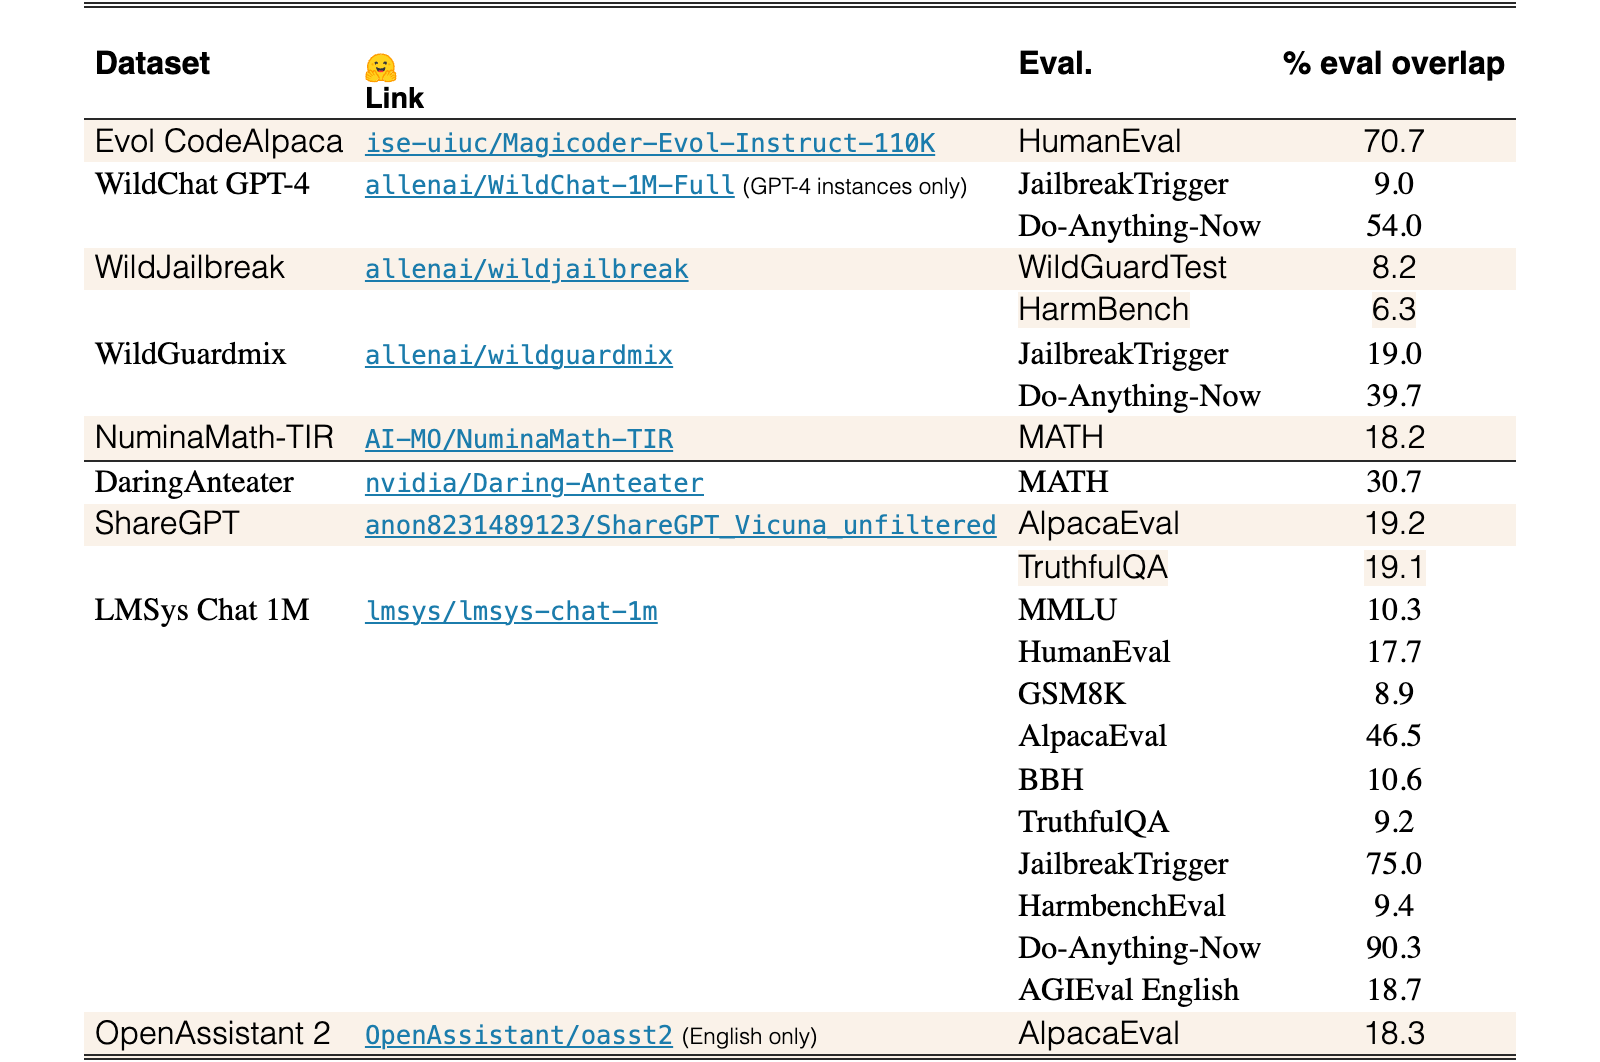Open anon8231489123/ShareGPT_Vicuna_unfiltered link
Viewport: 1600px width, 1062px height.
point(681,525)
